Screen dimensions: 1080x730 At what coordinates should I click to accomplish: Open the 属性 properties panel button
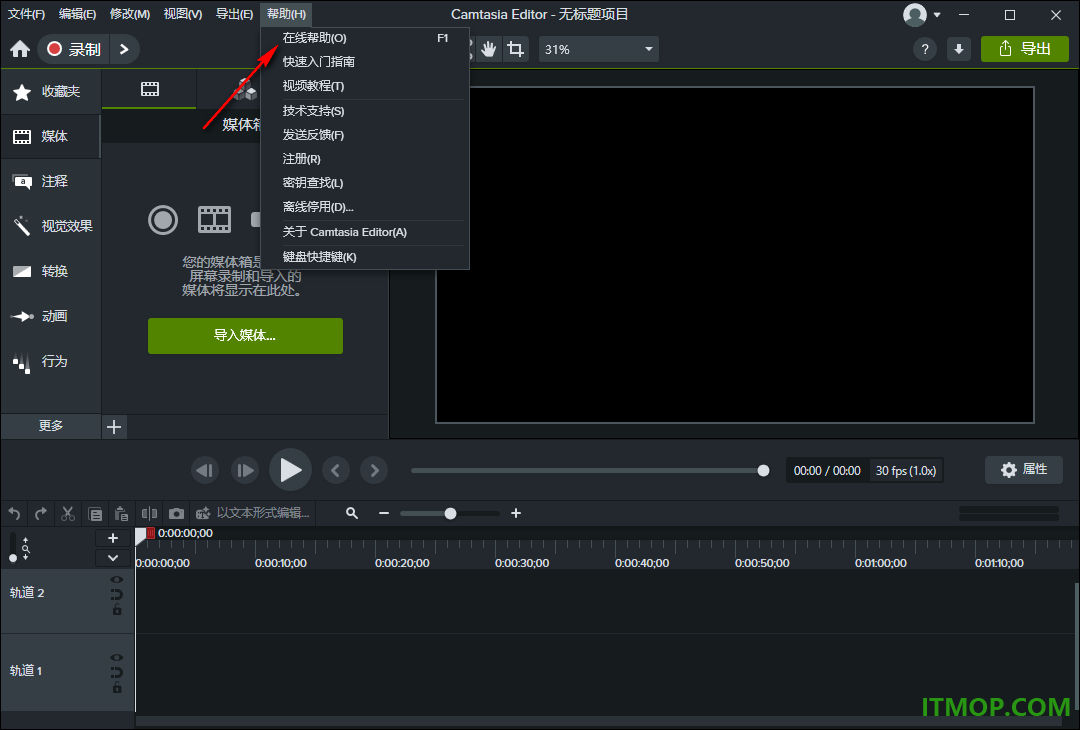1024,470
